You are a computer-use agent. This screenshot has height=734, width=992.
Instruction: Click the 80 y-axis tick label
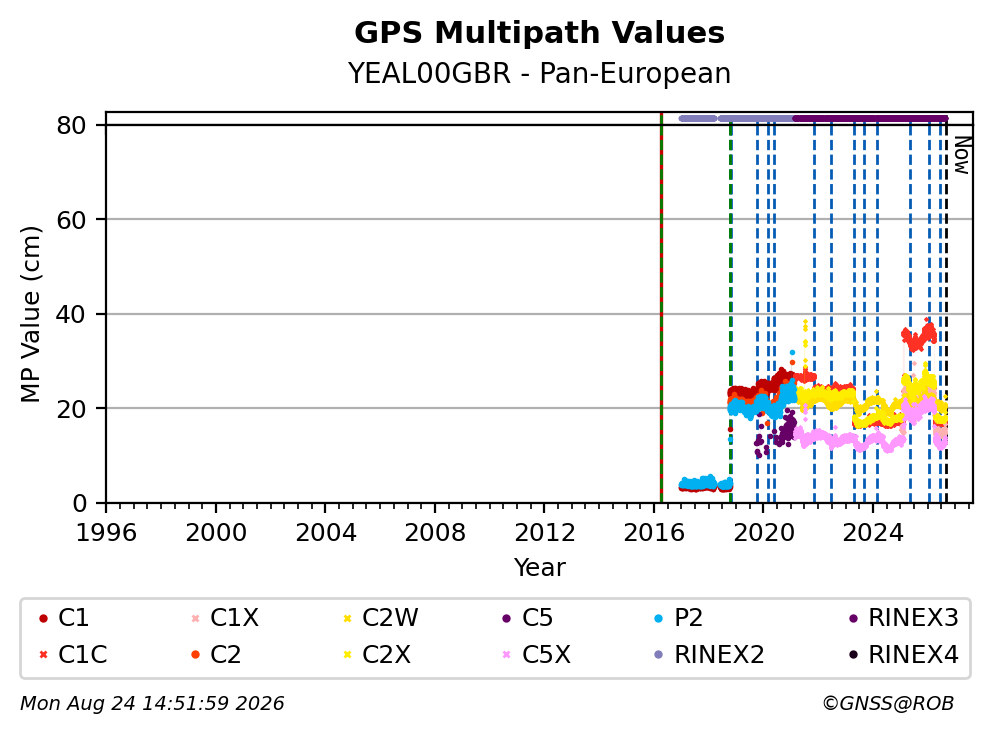71,126
